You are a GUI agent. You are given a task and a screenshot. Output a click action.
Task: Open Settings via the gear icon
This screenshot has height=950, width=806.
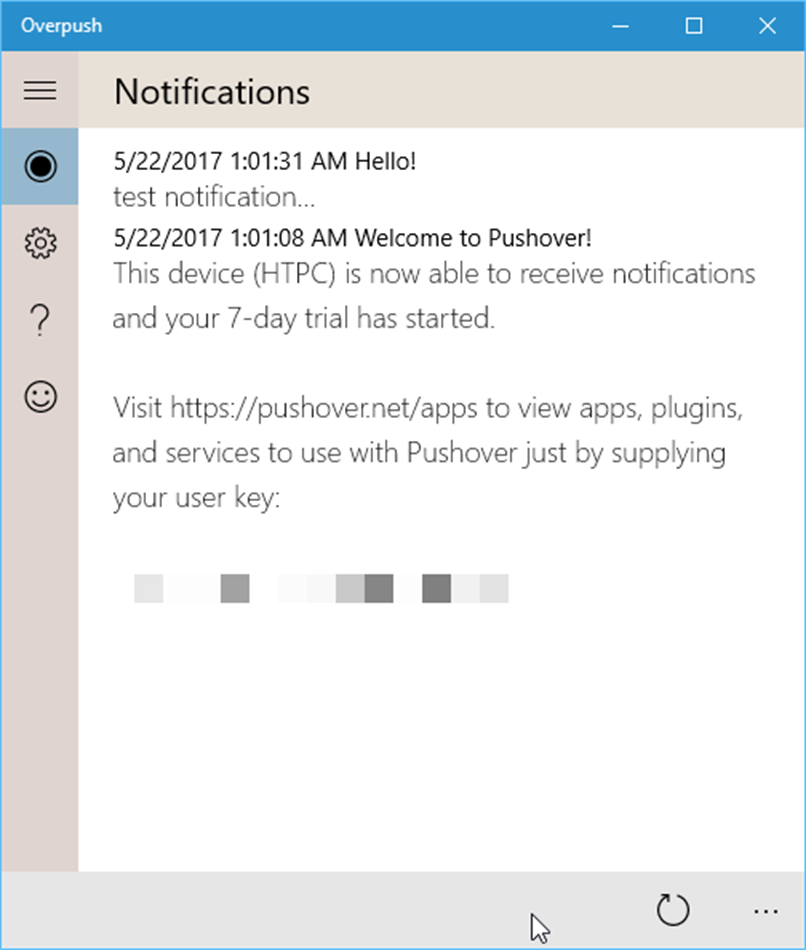40,243
